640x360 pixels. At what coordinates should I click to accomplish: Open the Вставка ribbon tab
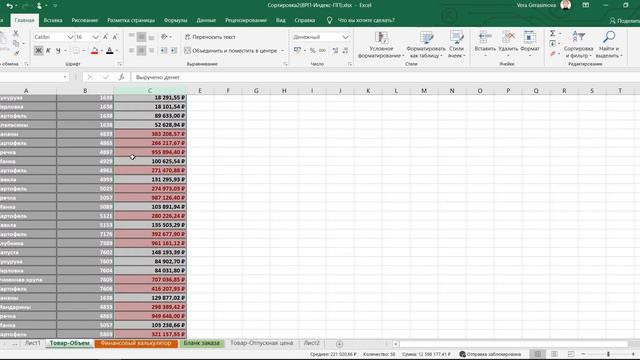(x=53, y=20)
